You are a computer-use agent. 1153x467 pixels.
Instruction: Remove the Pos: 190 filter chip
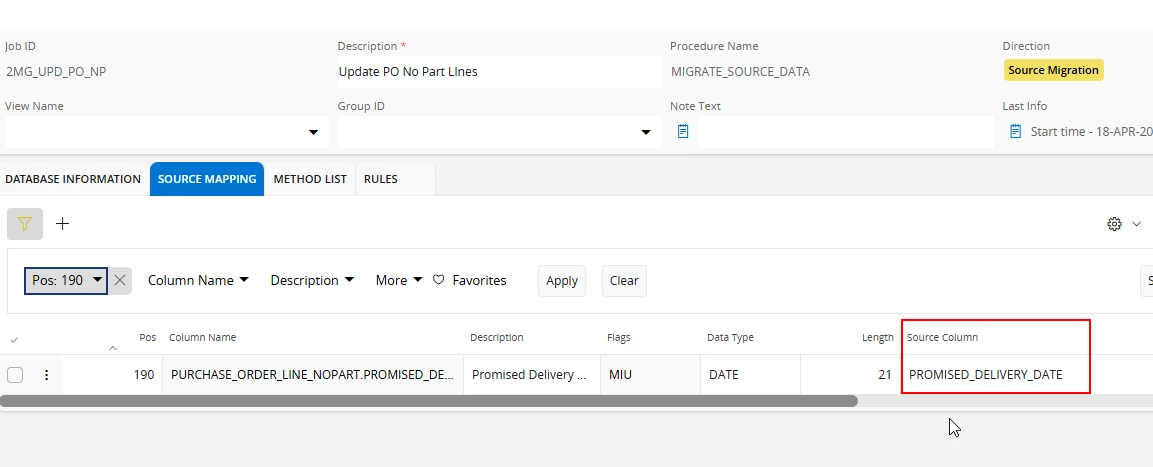[x=120, y=280]
